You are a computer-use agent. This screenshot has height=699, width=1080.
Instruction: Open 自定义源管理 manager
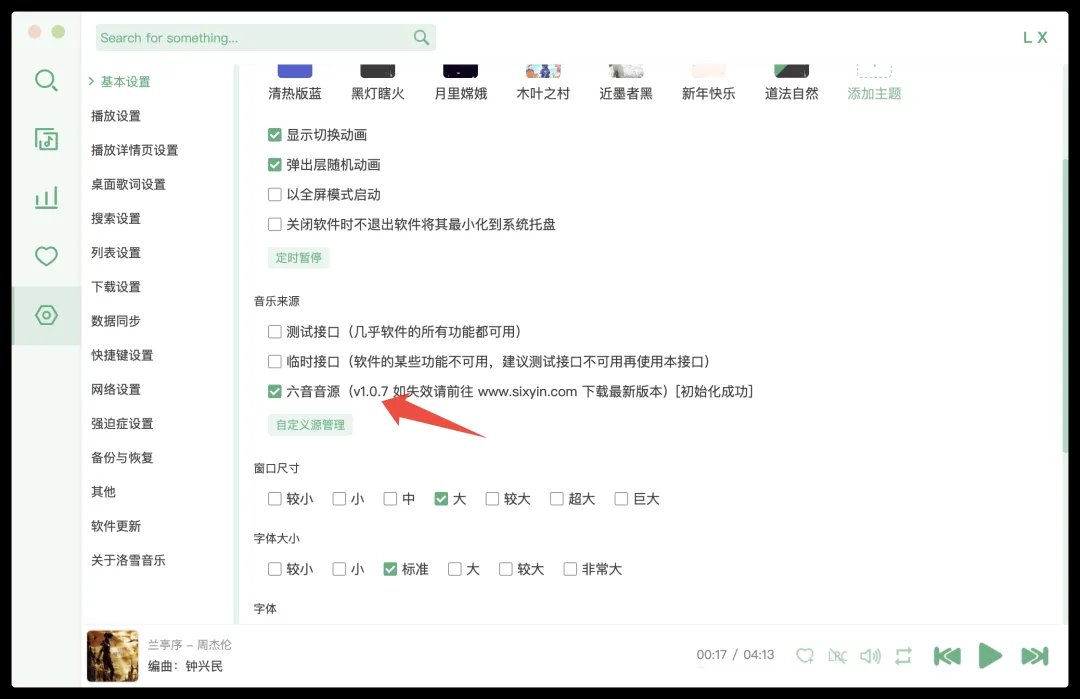(x=310, y=424)
